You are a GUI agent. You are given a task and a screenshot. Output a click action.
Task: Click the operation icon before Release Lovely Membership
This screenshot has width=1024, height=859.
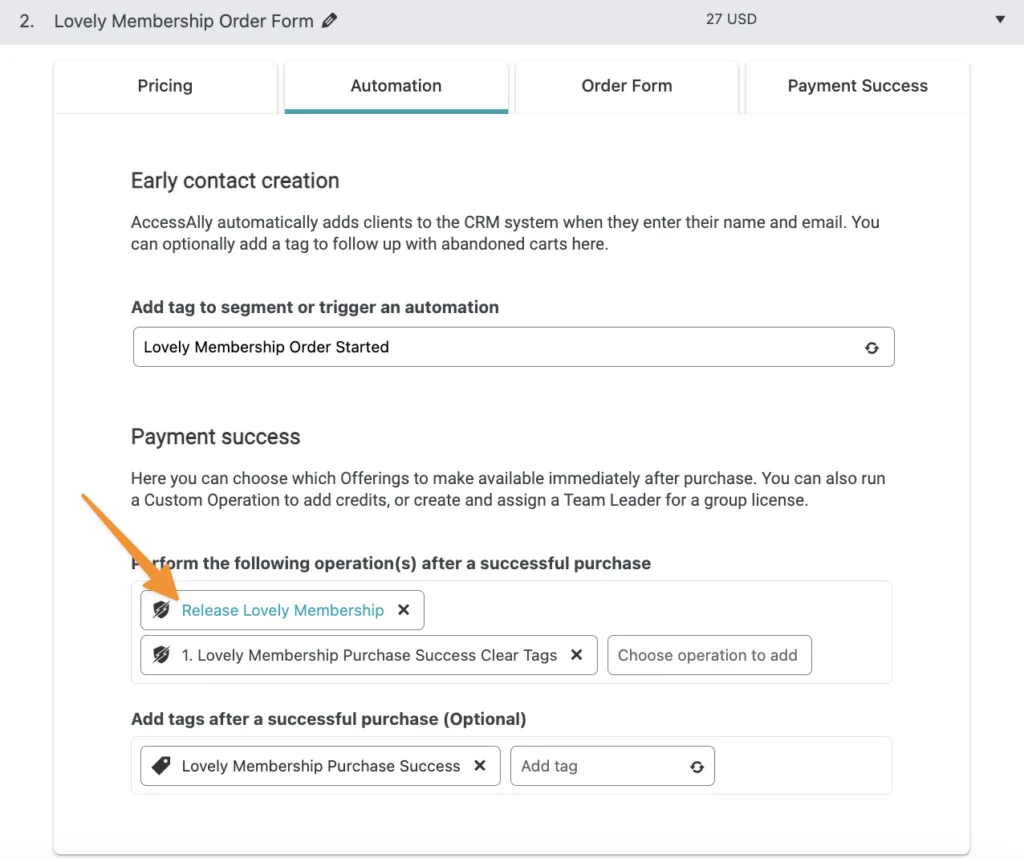pos(162,610)
